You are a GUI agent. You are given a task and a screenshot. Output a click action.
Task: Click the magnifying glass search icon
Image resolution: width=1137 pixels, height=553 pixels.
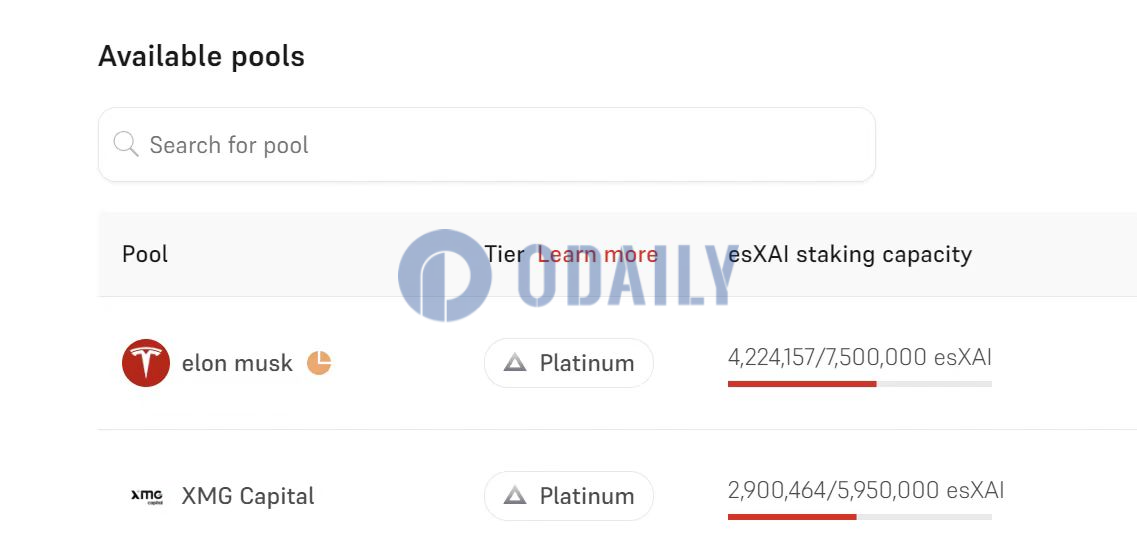[125, 144]
